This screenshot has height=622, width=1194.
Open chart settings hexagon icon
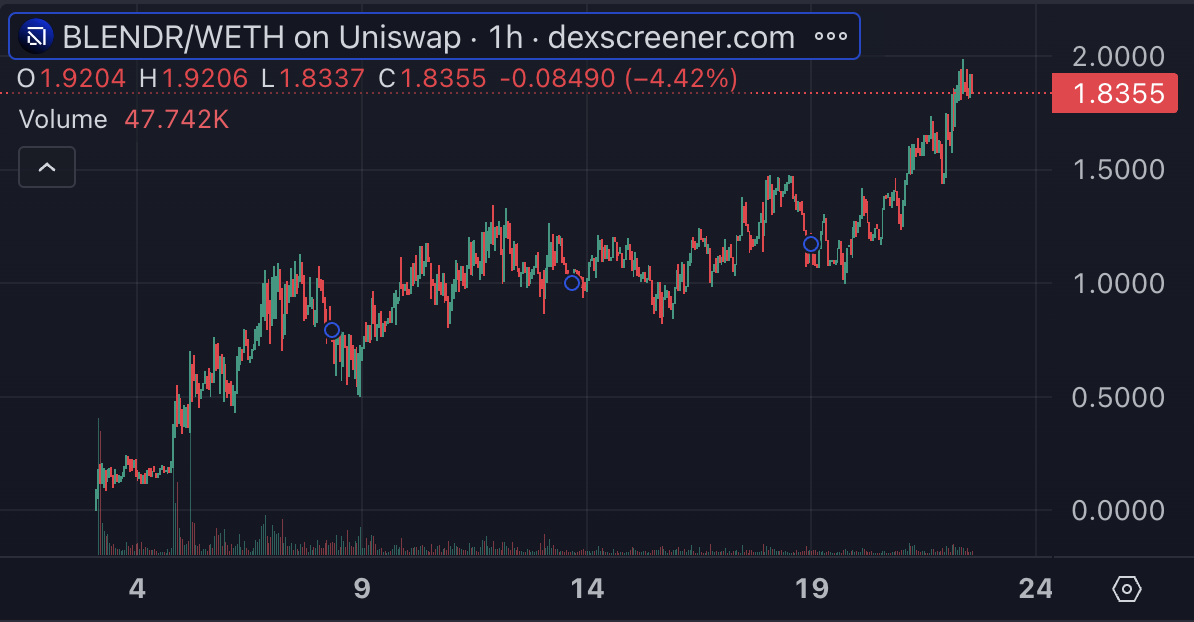pos(1126,589)
